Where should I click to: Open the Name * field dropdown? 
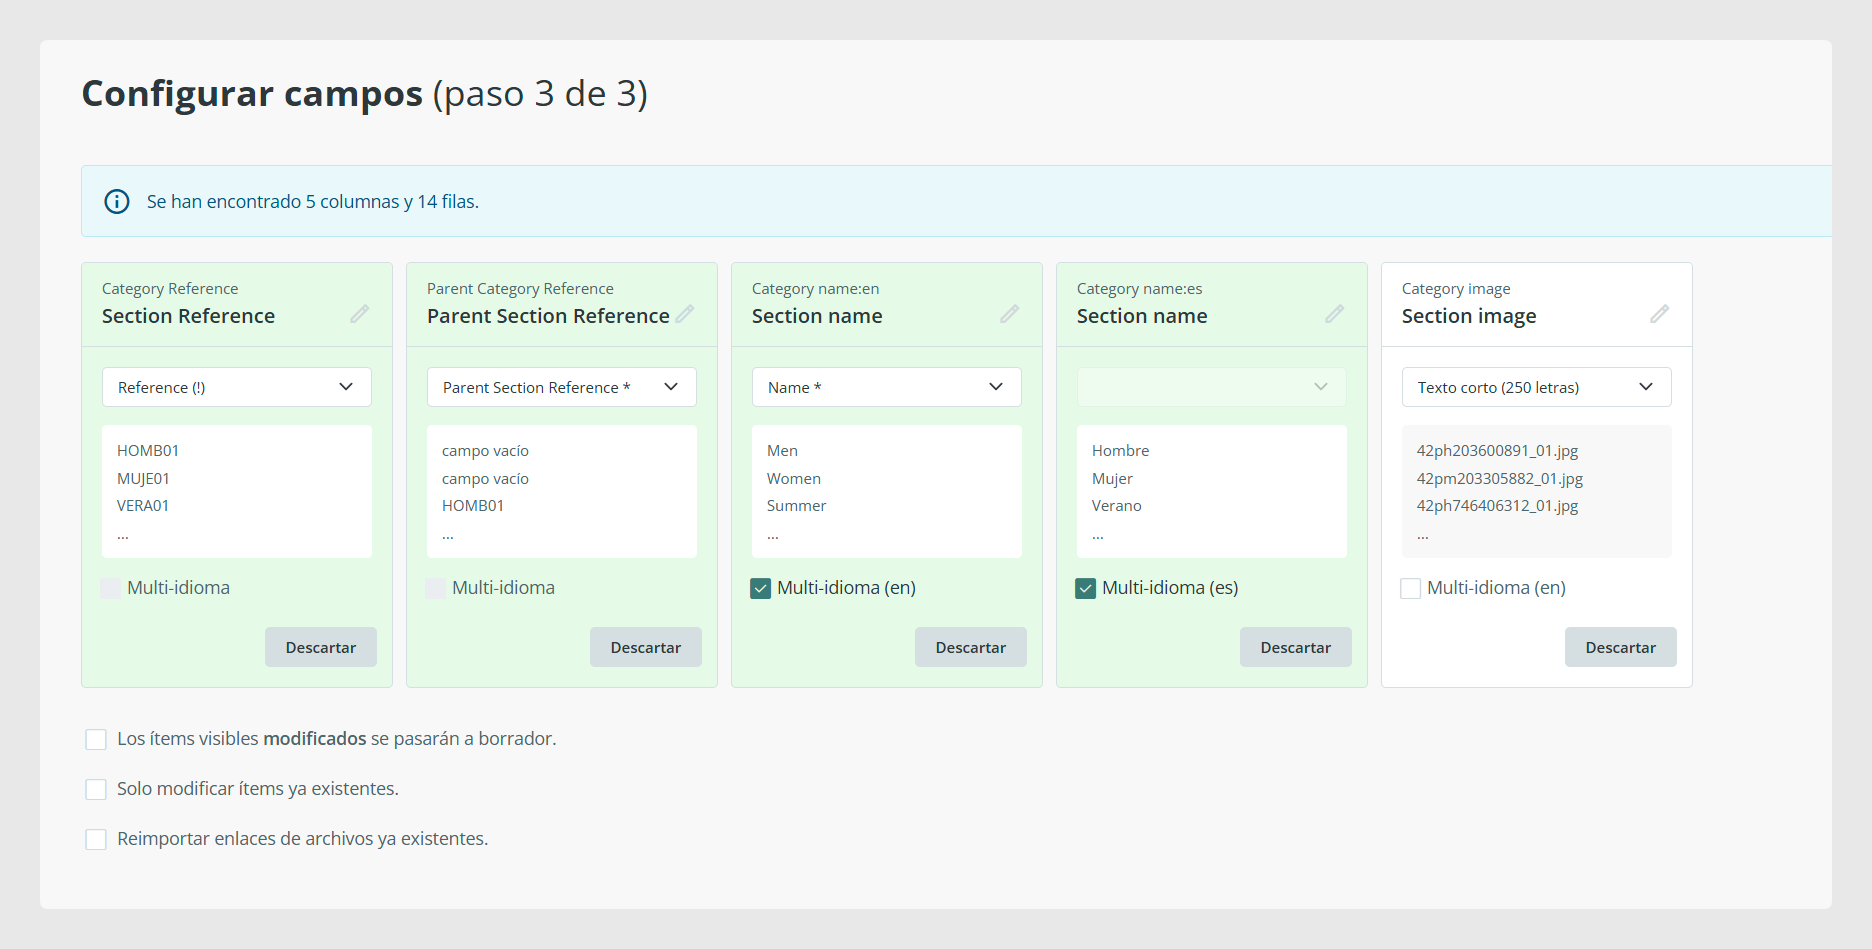[887, 387]
